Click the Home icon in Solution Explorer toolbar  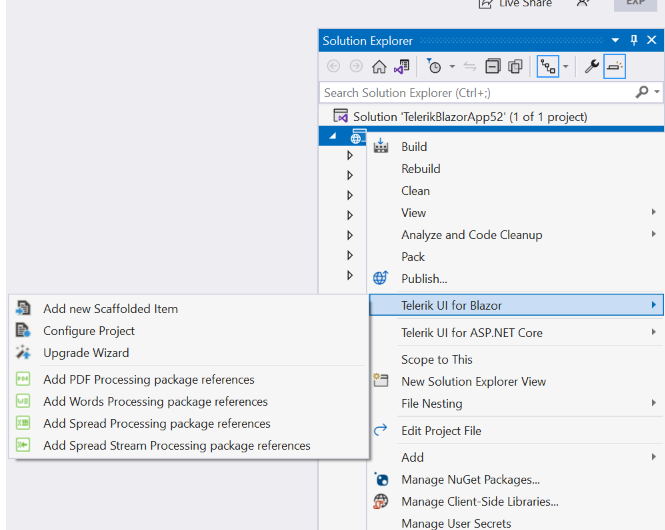[x=379, y=67]
